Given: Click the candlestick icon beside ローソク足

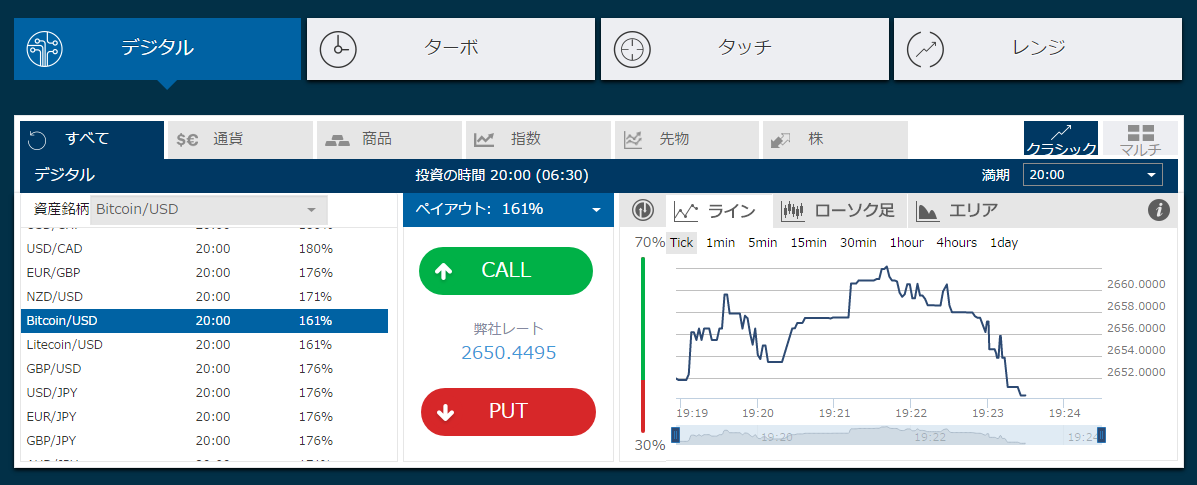Looking at the screenshot, I should coord(794,212).
